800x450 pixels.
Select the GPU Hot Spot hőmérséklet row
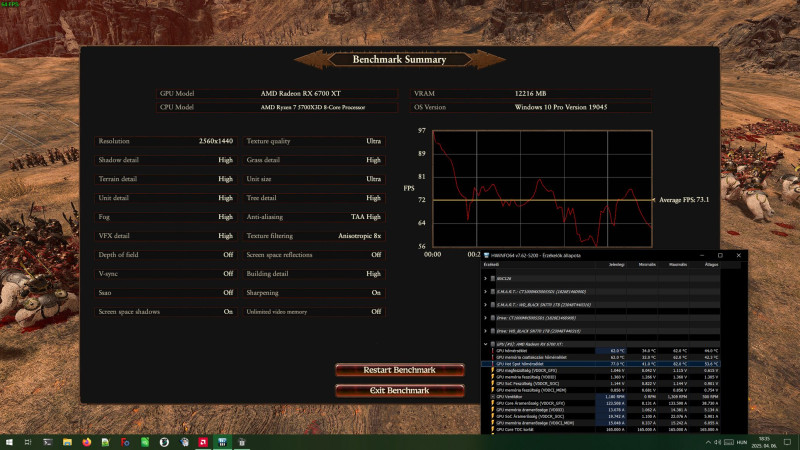click(601, 364)
